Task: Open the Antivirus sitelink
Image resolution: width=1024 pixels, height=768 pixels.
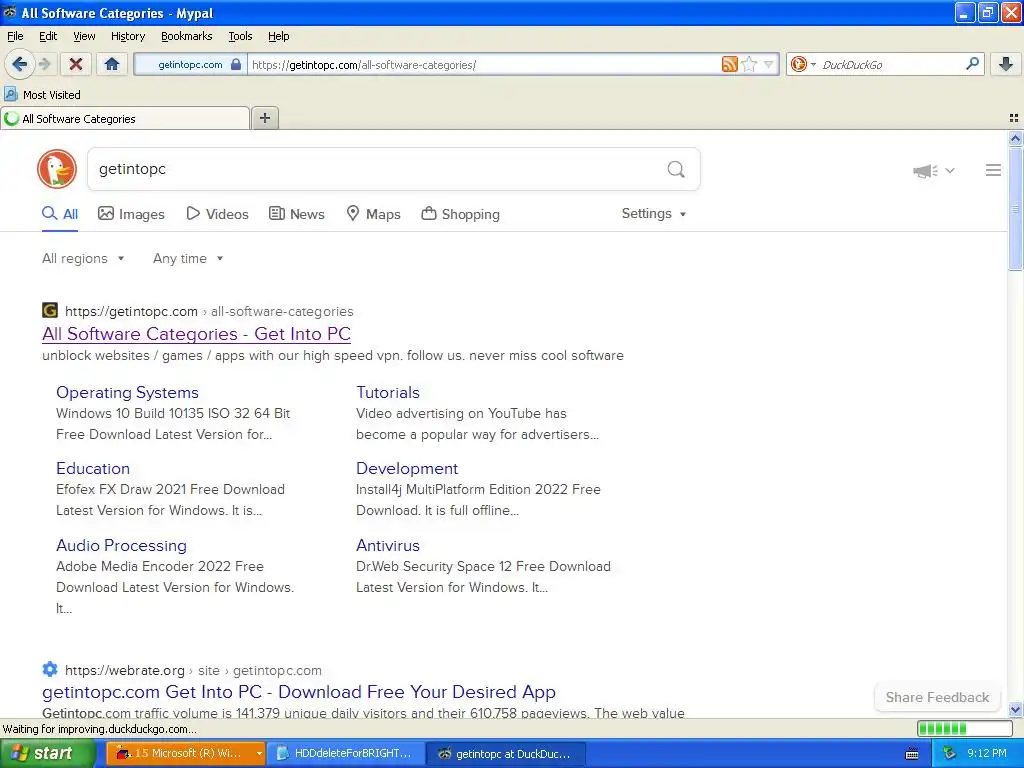Action: click(x=388, y=545)
